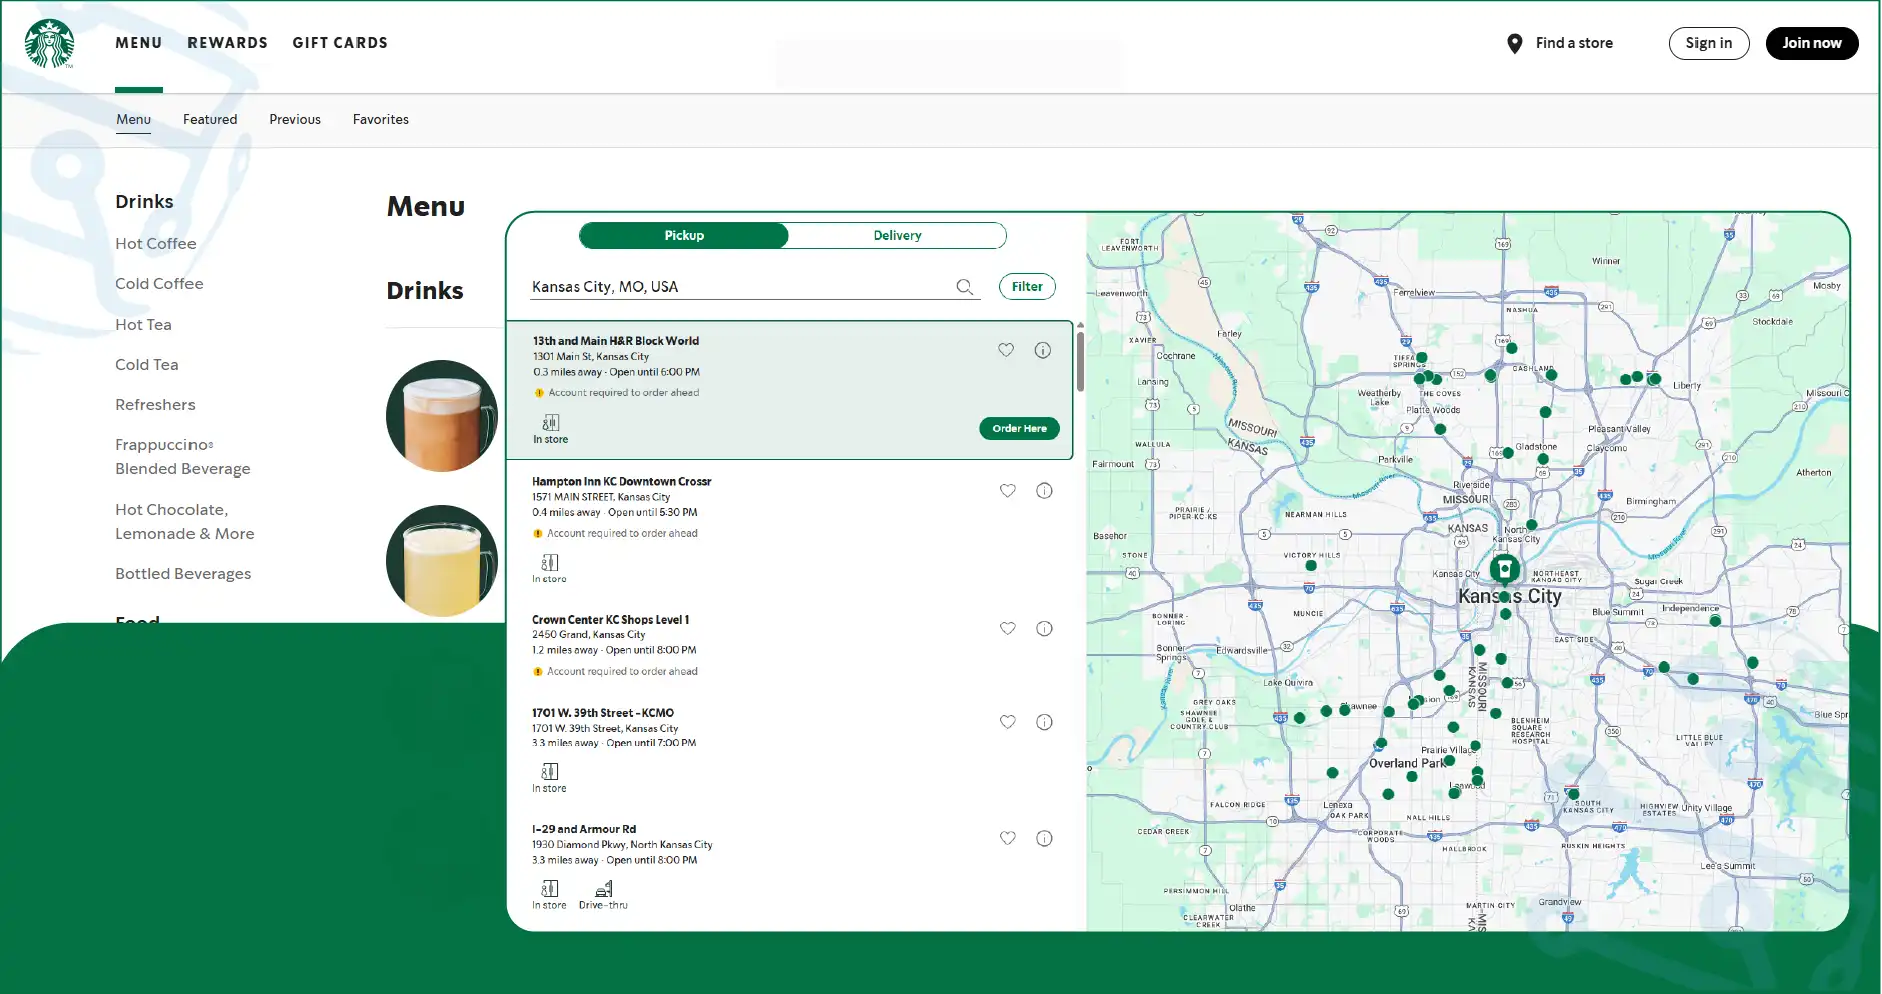Open info for 1701 W. 39th Street - KCMO

pyautogui.click(x=1044, y=722)
